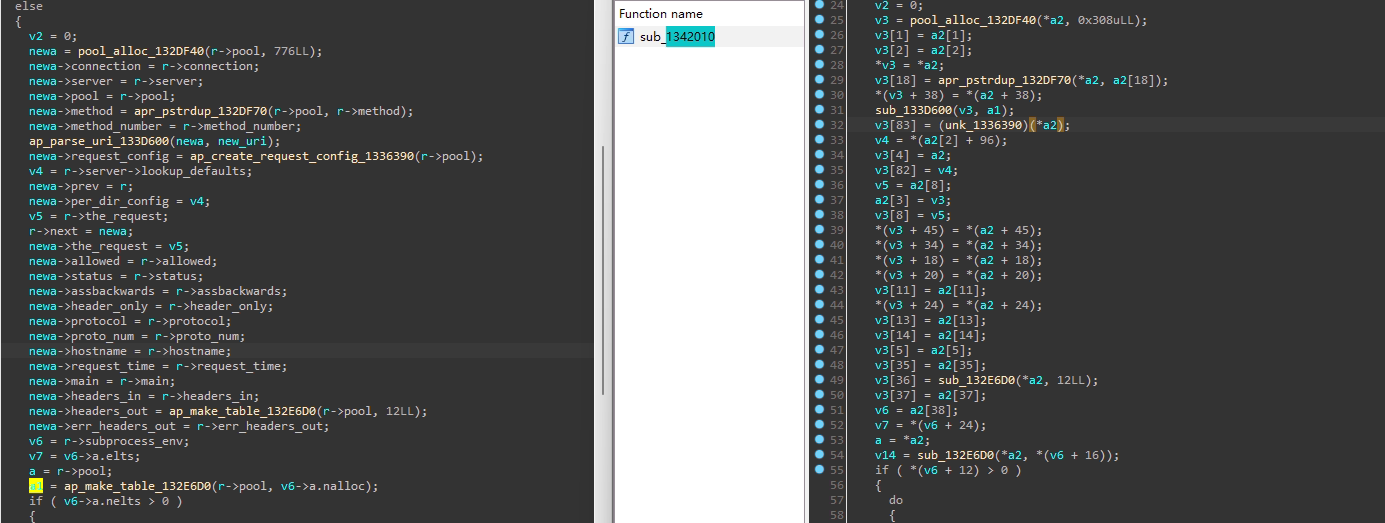
Task: Toggle breakpoint on line 35
Action: (819, 170)
